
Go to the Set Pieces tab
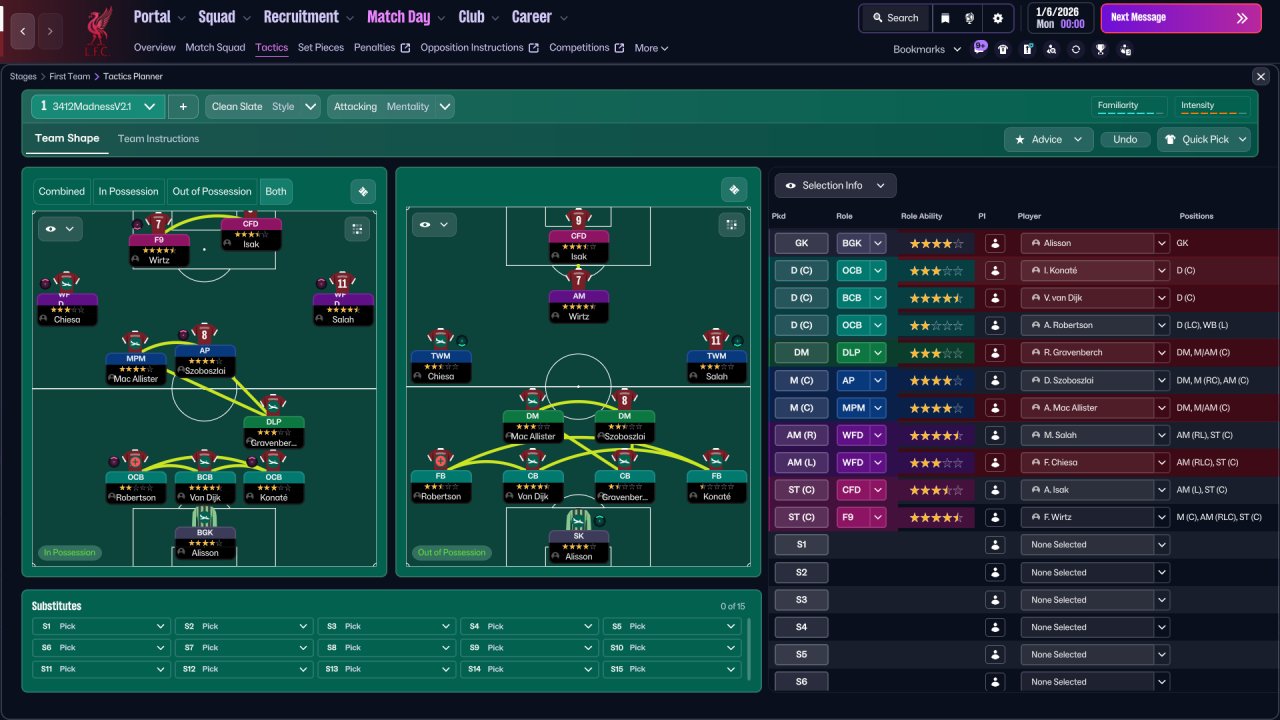point(321,47)
